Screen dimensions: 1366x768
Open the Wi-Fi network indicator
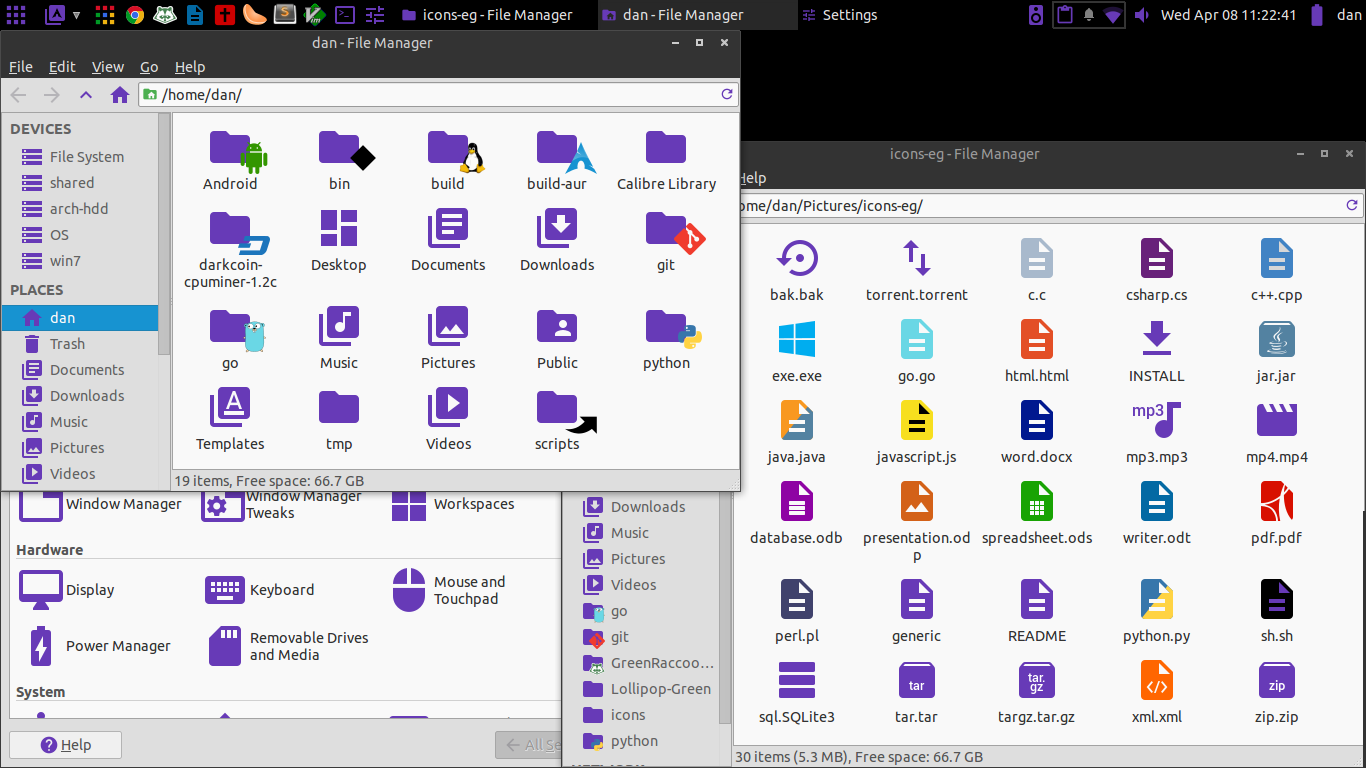[1113, 15]
